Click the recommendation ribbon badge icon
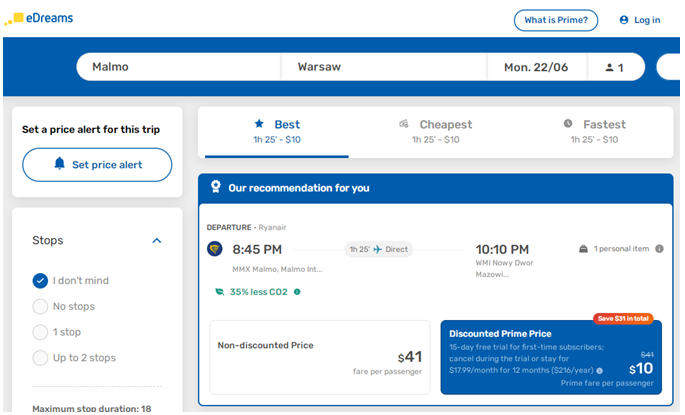685x415 pixels. click(x=215, y=187)
